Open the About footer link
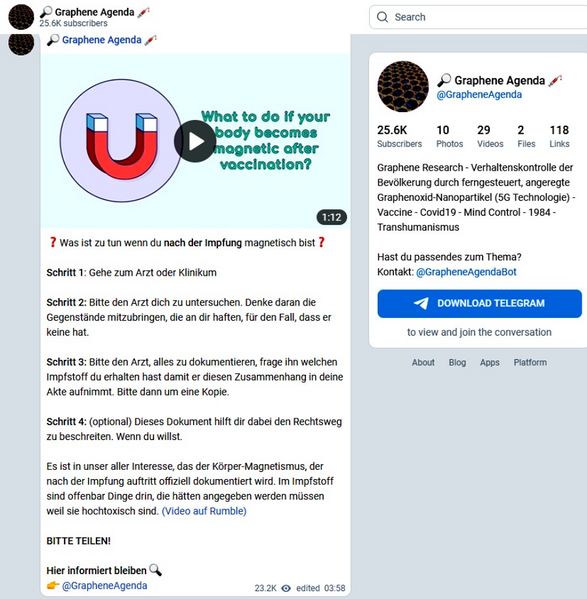This screenshot has width=587, height=599. (423, 362)
